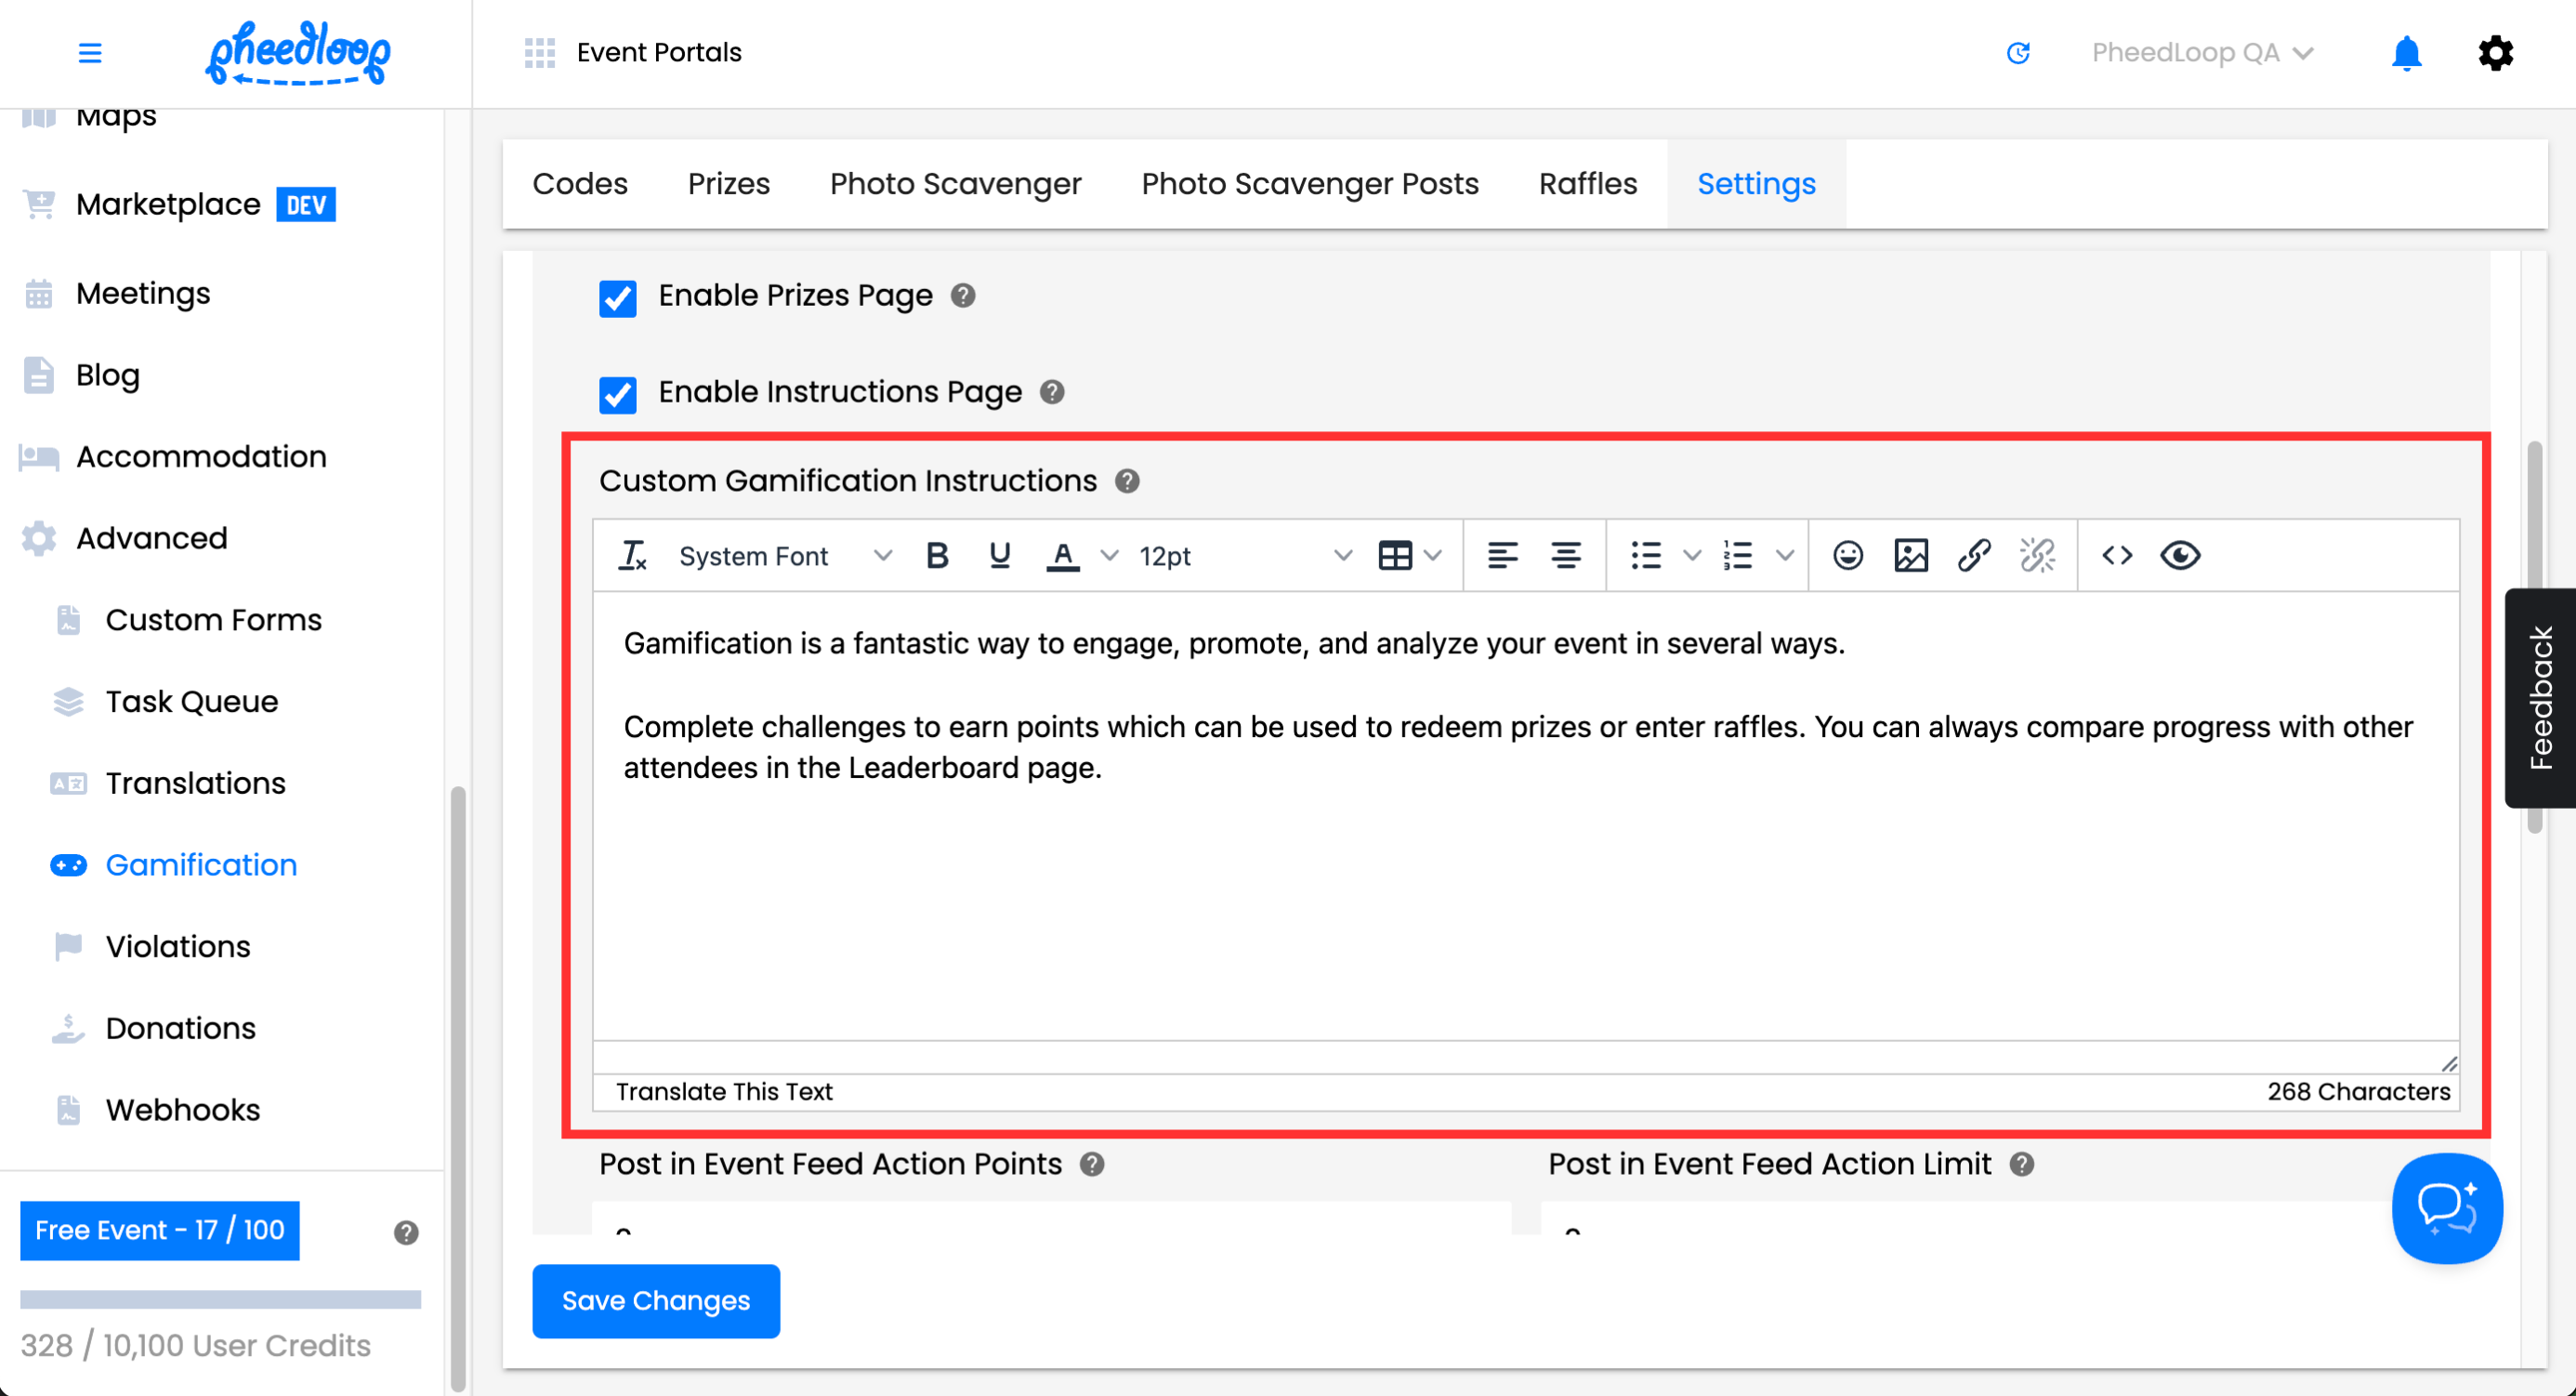Open the Photo Scavenger tab

[x=955, y=184]
